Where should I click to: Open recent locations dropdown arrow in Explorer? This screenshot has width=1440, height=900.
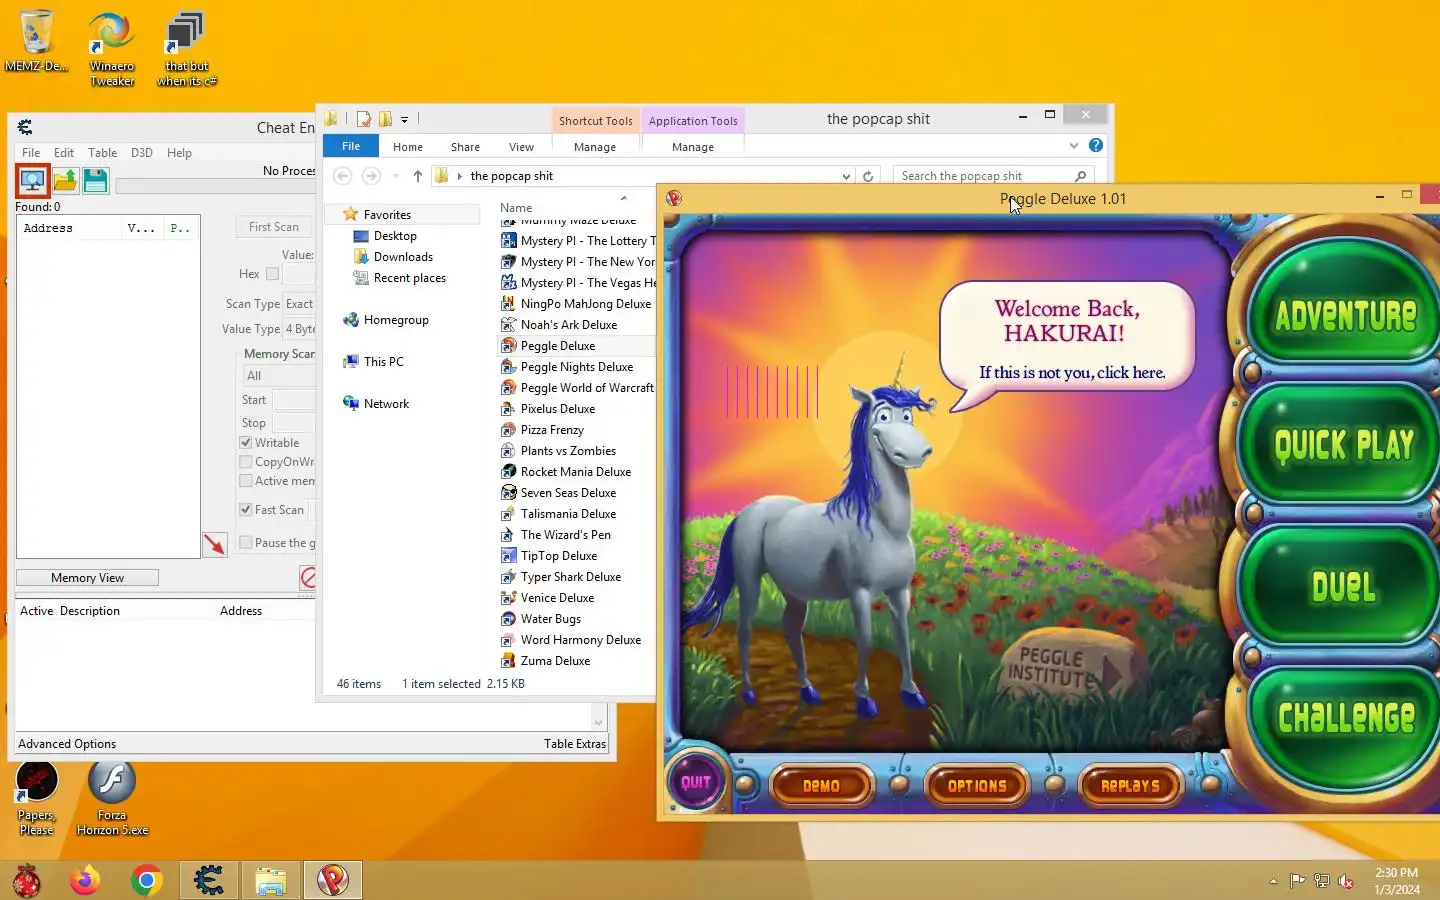point(395,176)
